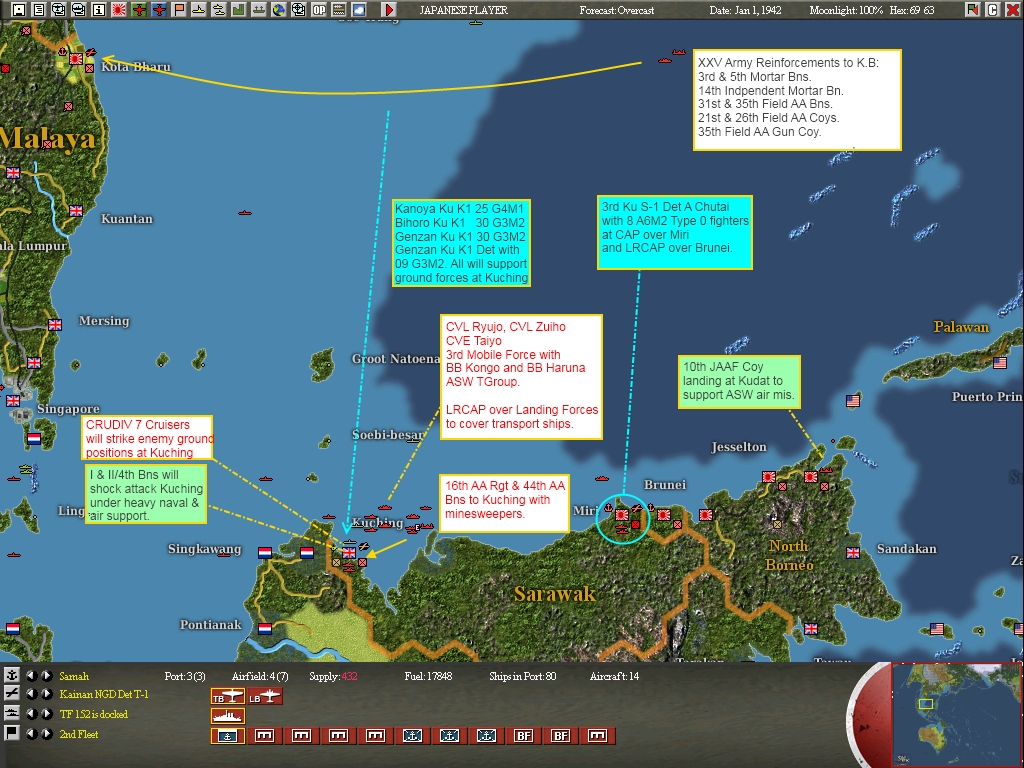Click the rising sun flag toolbar icon
This screenshot has height=768, width=1024.
click(x=119, y=9)
